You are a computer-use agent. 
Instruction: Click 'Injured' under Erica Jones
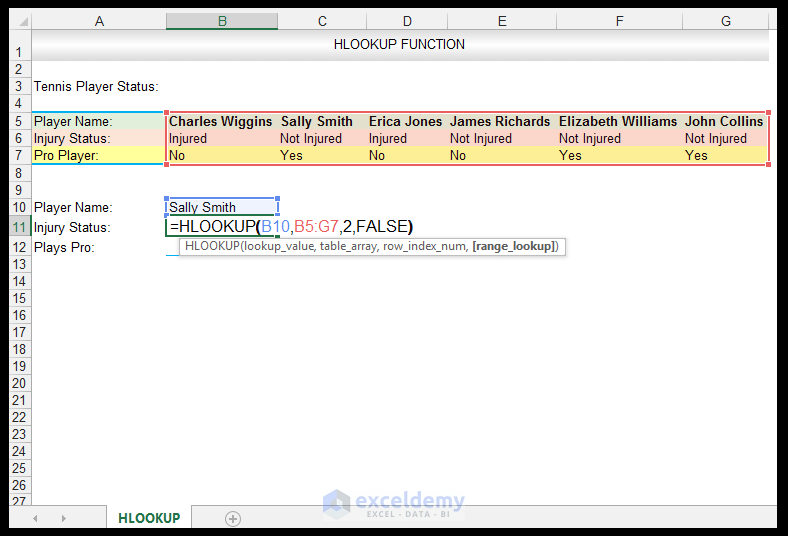tap(407, 138)
